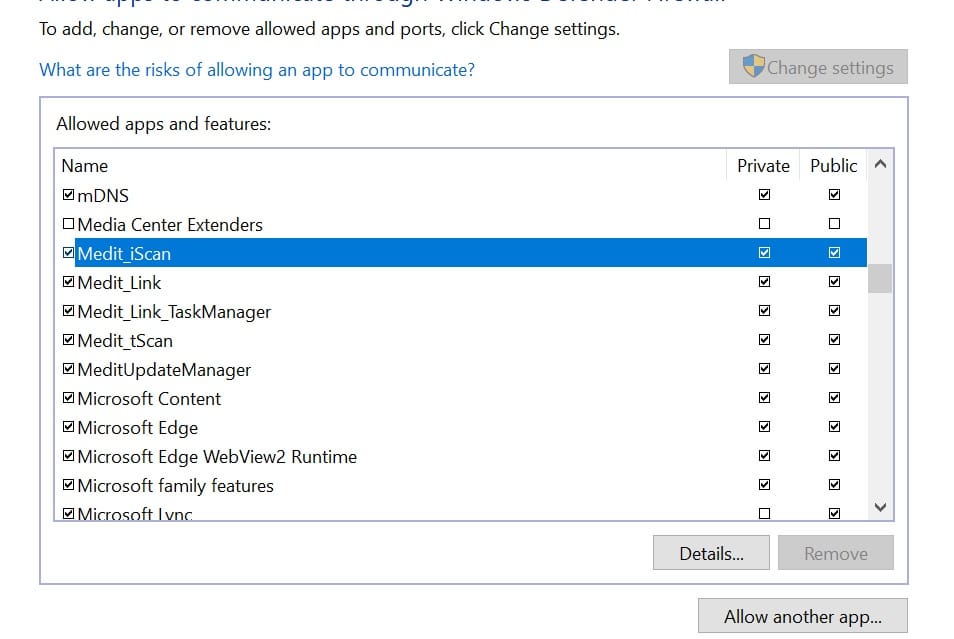This screenshot has width=954, height=639.
Task: Select the Medit_iScan row
Action: [461, 253]
